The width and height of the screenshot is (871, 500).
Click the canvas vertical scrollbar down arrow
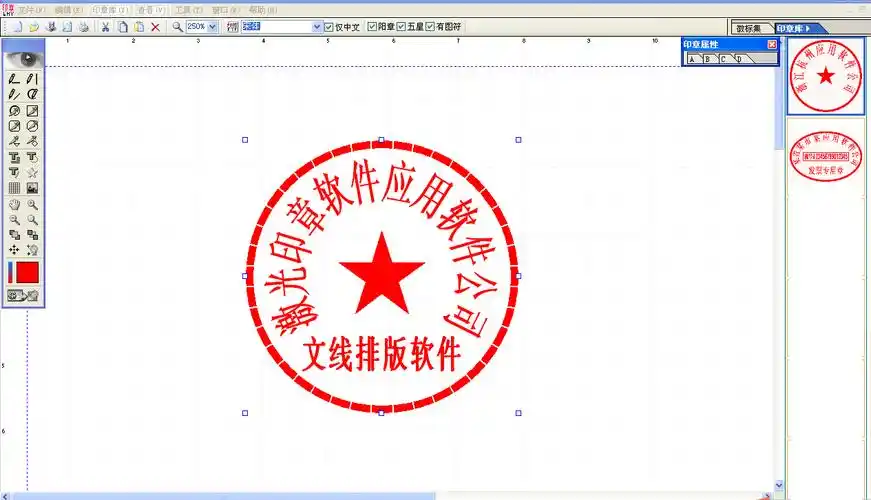click(x=779, y=485)
